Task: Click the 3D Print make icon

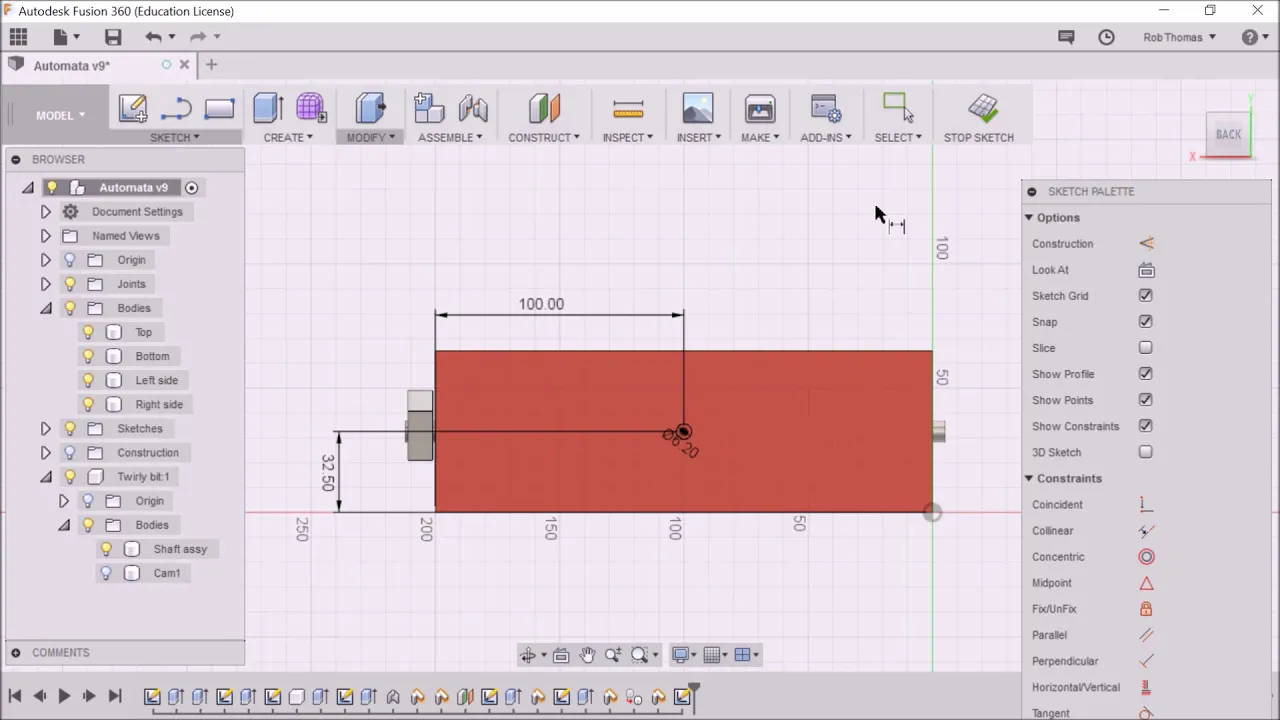Action: coord(760,108)
